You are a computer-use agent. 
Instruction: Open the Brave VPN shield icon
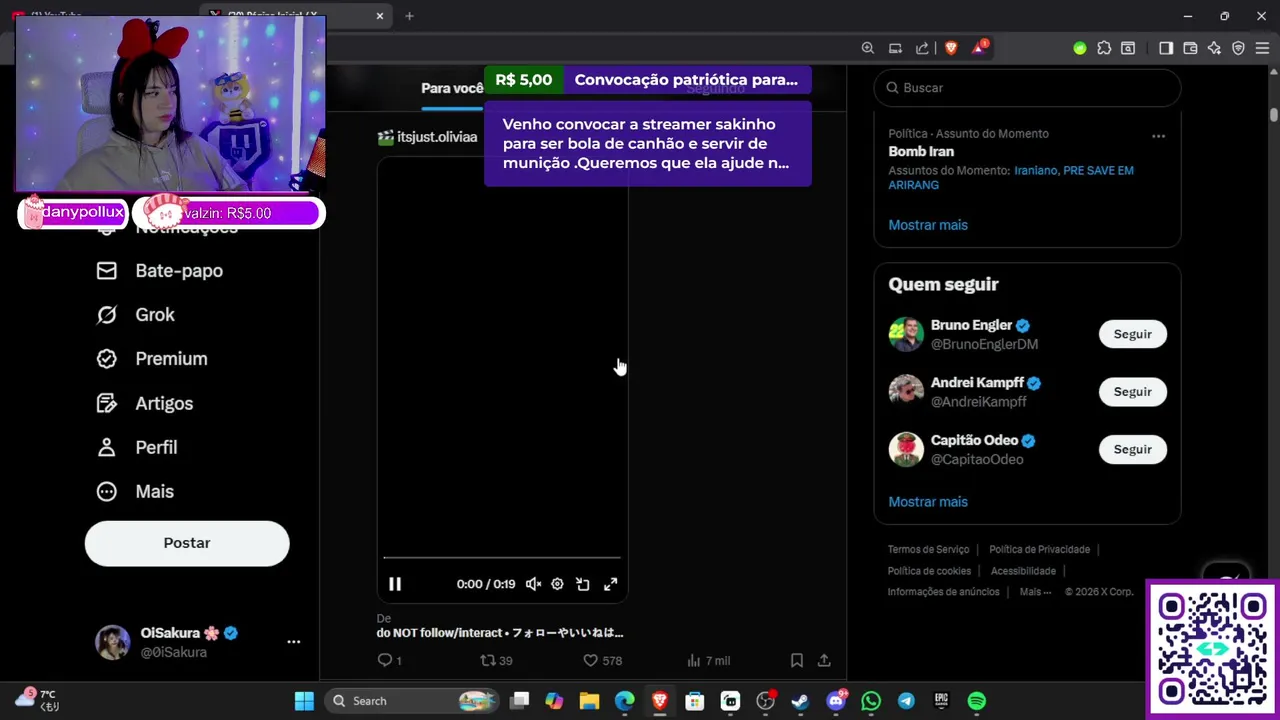(1238, 48)
